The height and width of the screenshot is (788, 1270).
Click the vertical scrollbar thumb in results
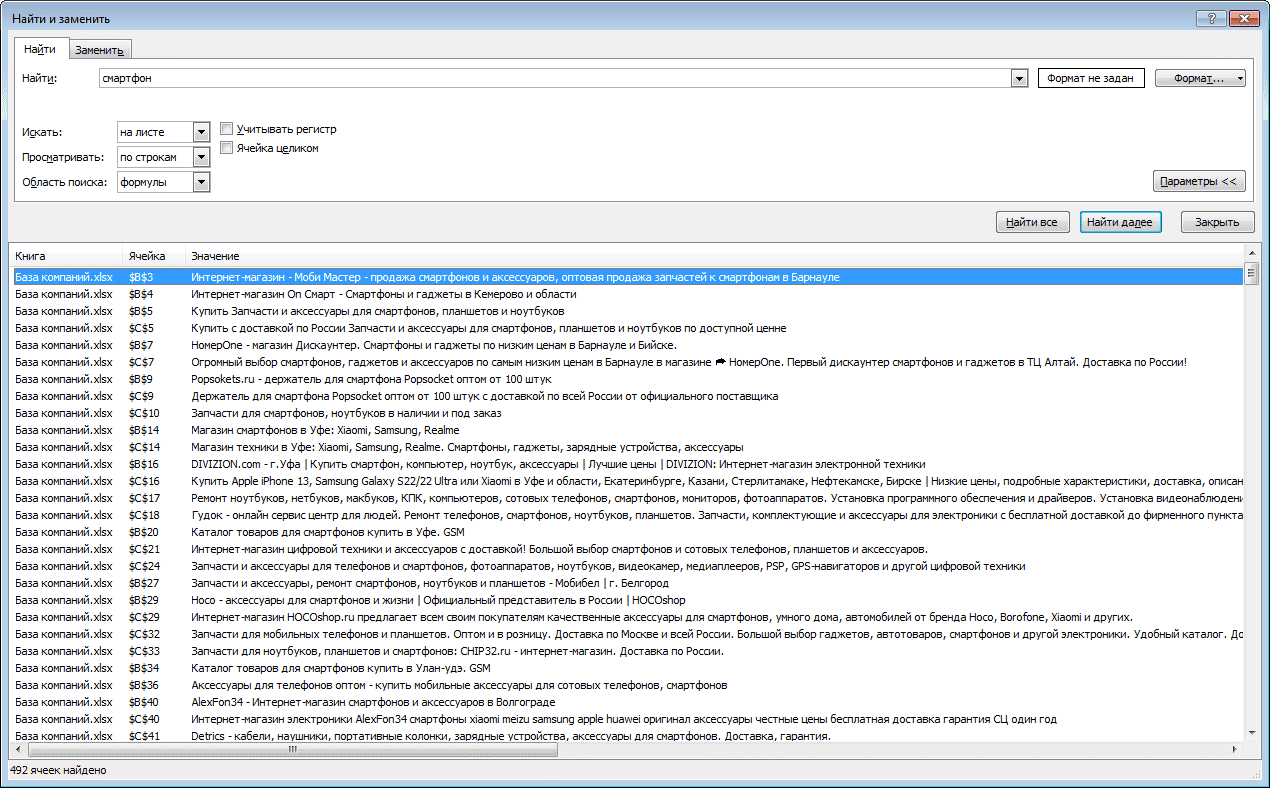tap(1251, 275)
